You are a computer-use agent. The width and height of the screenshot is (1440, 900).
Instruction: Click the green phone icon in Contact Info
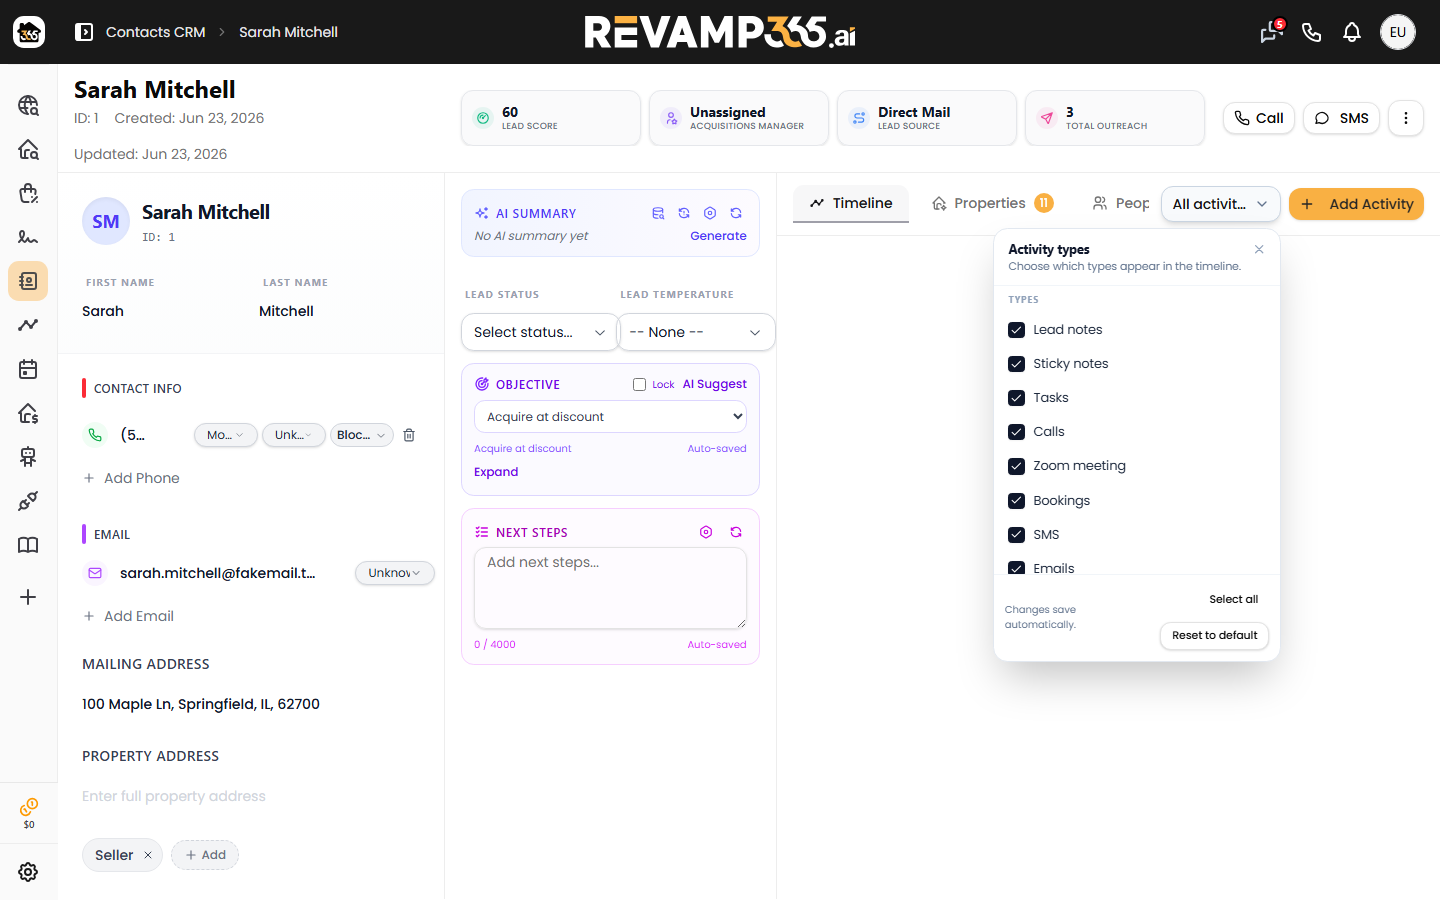tap(95, 435)
